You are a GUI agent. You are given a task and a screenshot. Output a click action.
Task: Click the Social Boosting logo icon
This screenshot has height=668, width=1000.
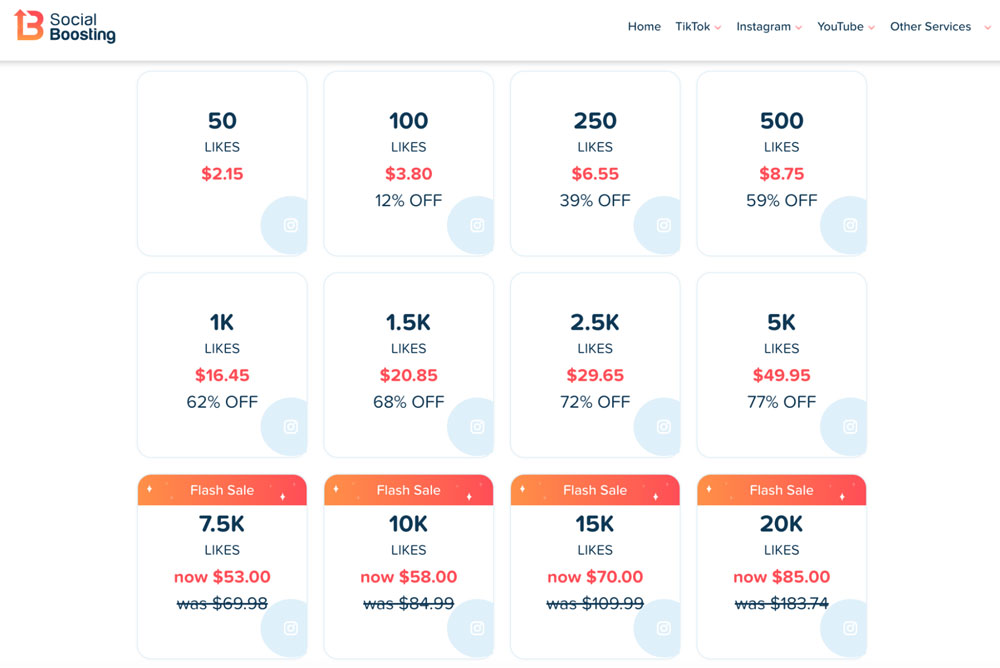point(26,26)
